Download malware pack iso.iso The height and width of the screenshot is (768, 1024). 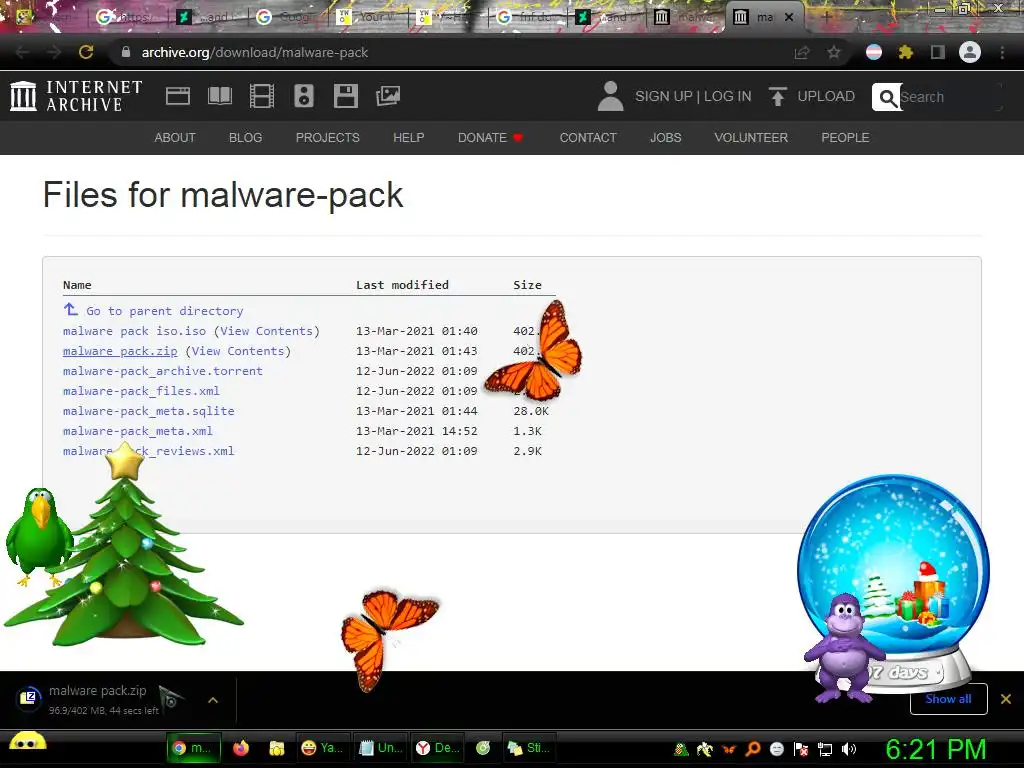(x=135, y=331)
